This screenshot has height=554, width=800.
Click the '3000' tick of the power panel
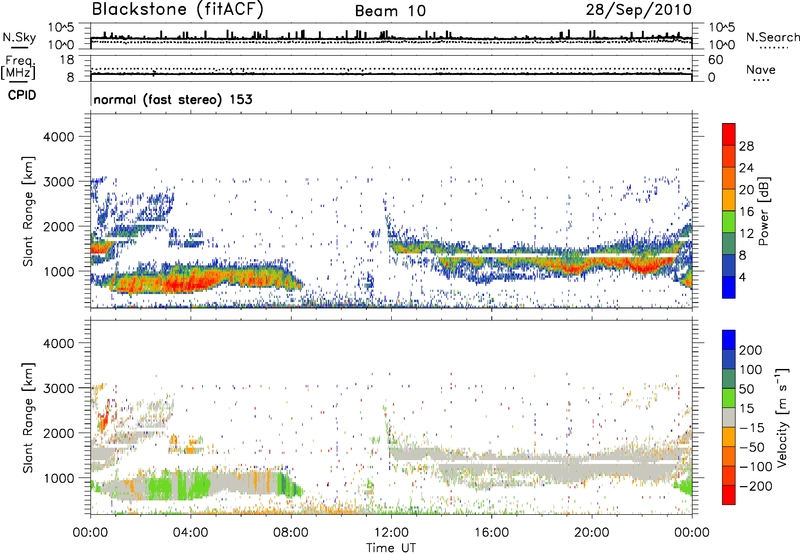pos(58,182)
